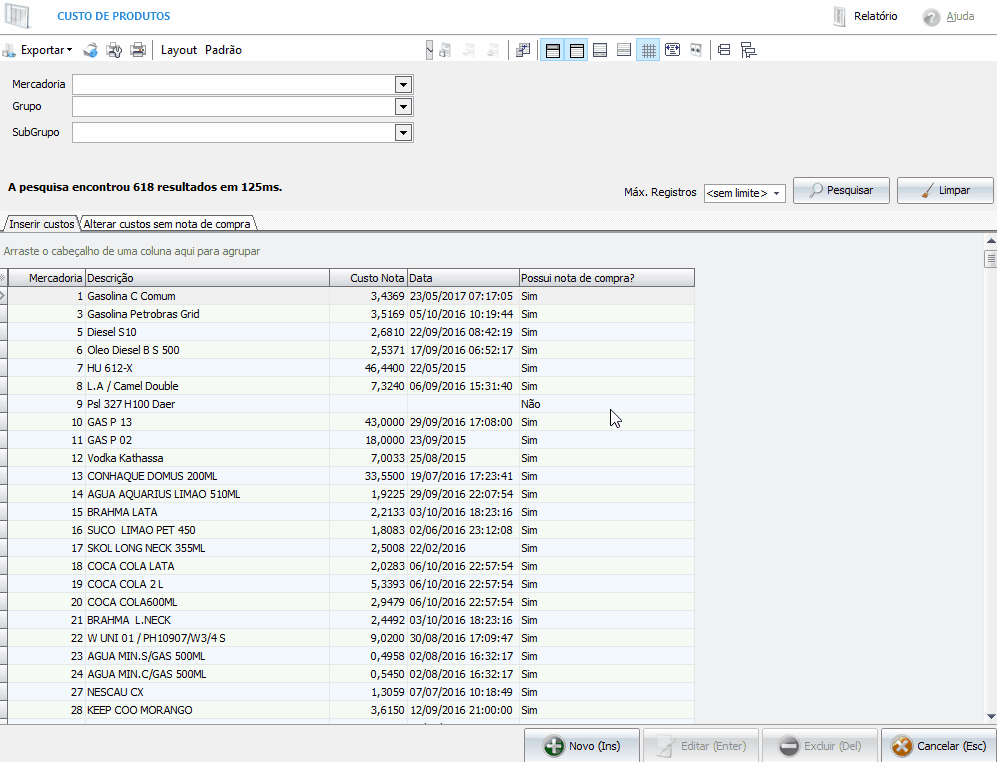Screen dimensions: 997x762
Task: Click the Editar (Enter) button
Action: (701, 745)
